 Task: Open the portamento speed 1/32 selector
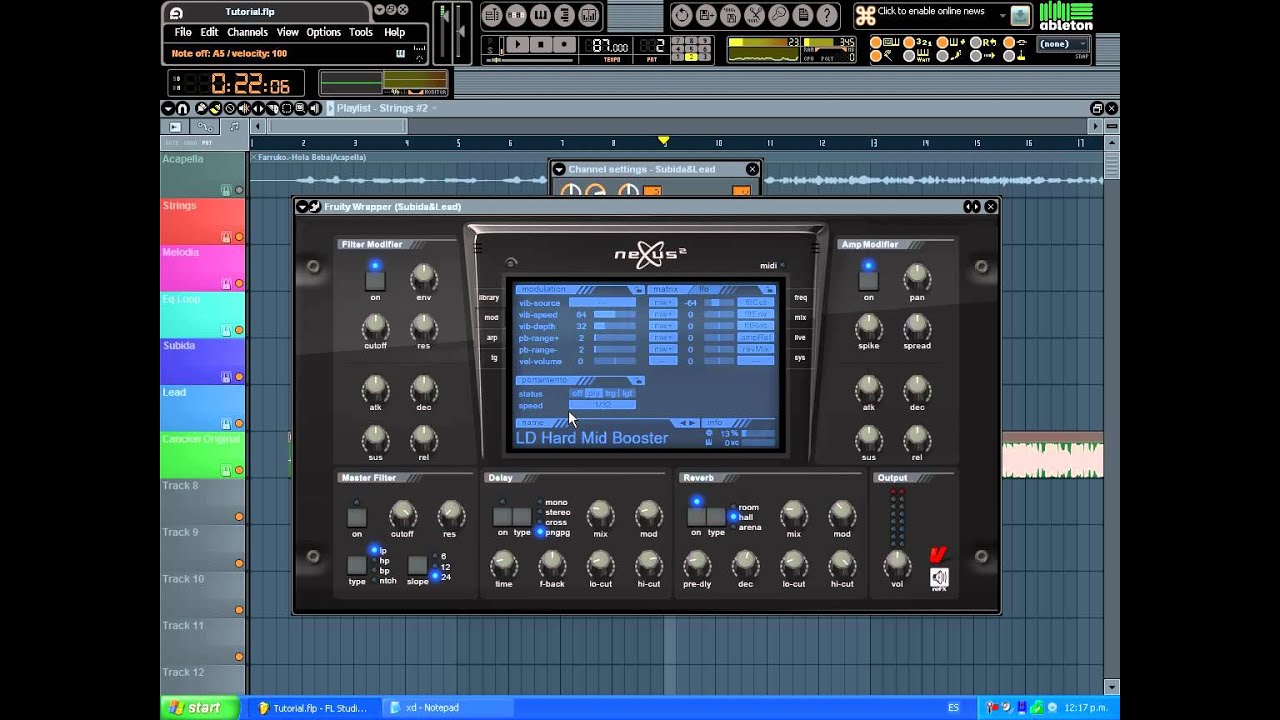tap(602, 404)
